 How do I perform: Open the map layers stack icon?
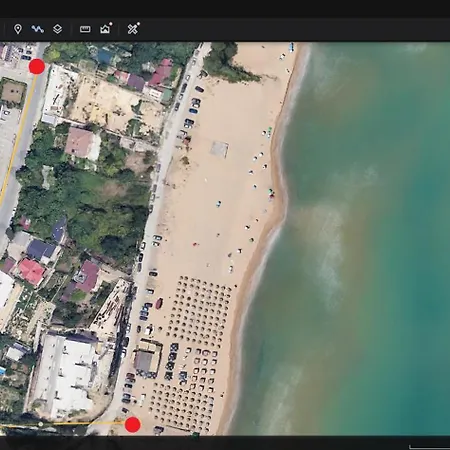[x=57, y=29]
